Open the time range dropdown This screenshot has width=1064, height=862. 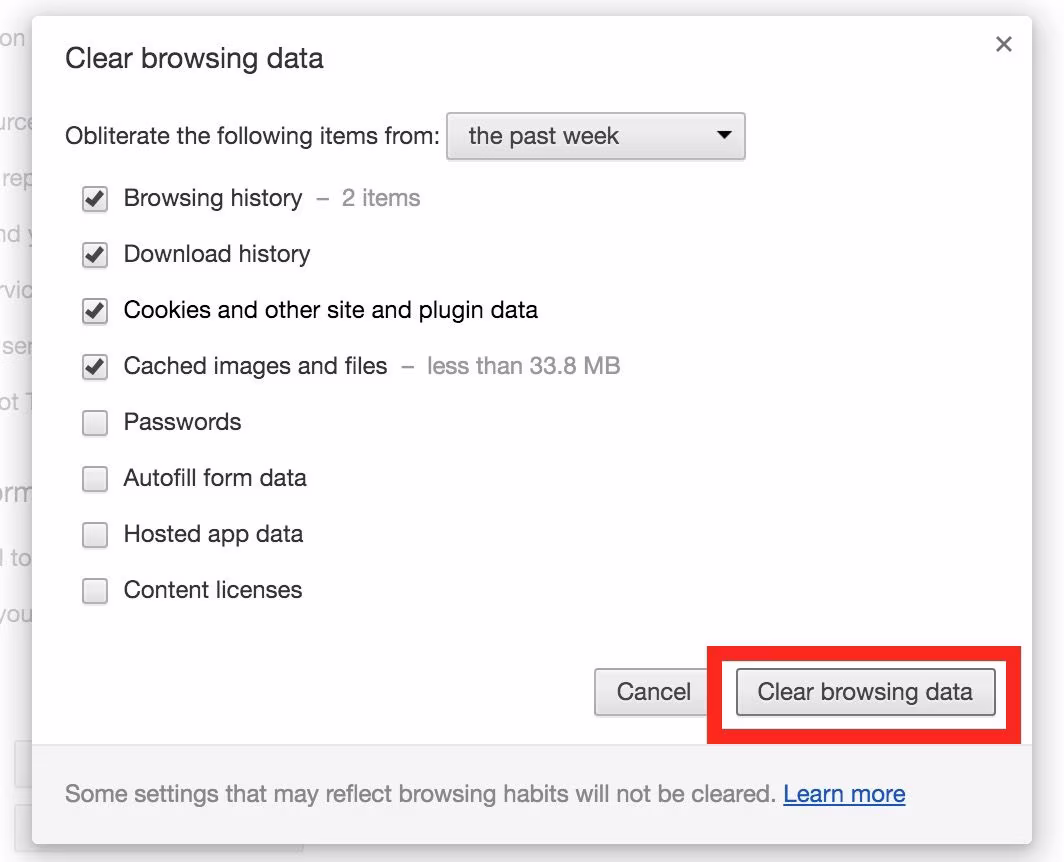coord(595,136)
